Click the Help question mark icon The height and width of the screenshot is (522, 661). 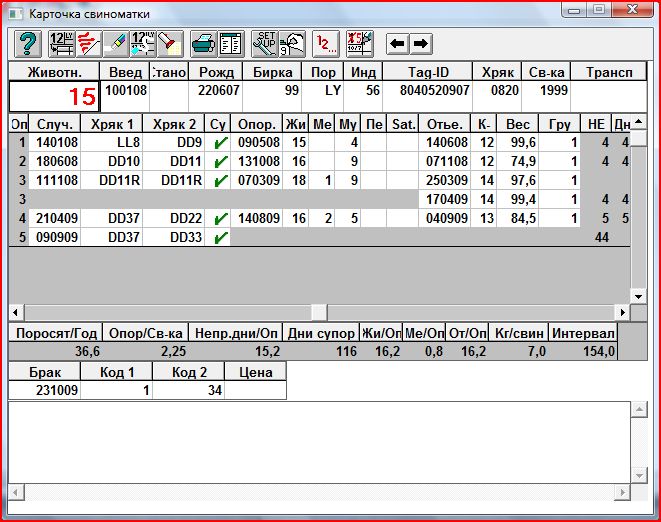click(28, 44)
